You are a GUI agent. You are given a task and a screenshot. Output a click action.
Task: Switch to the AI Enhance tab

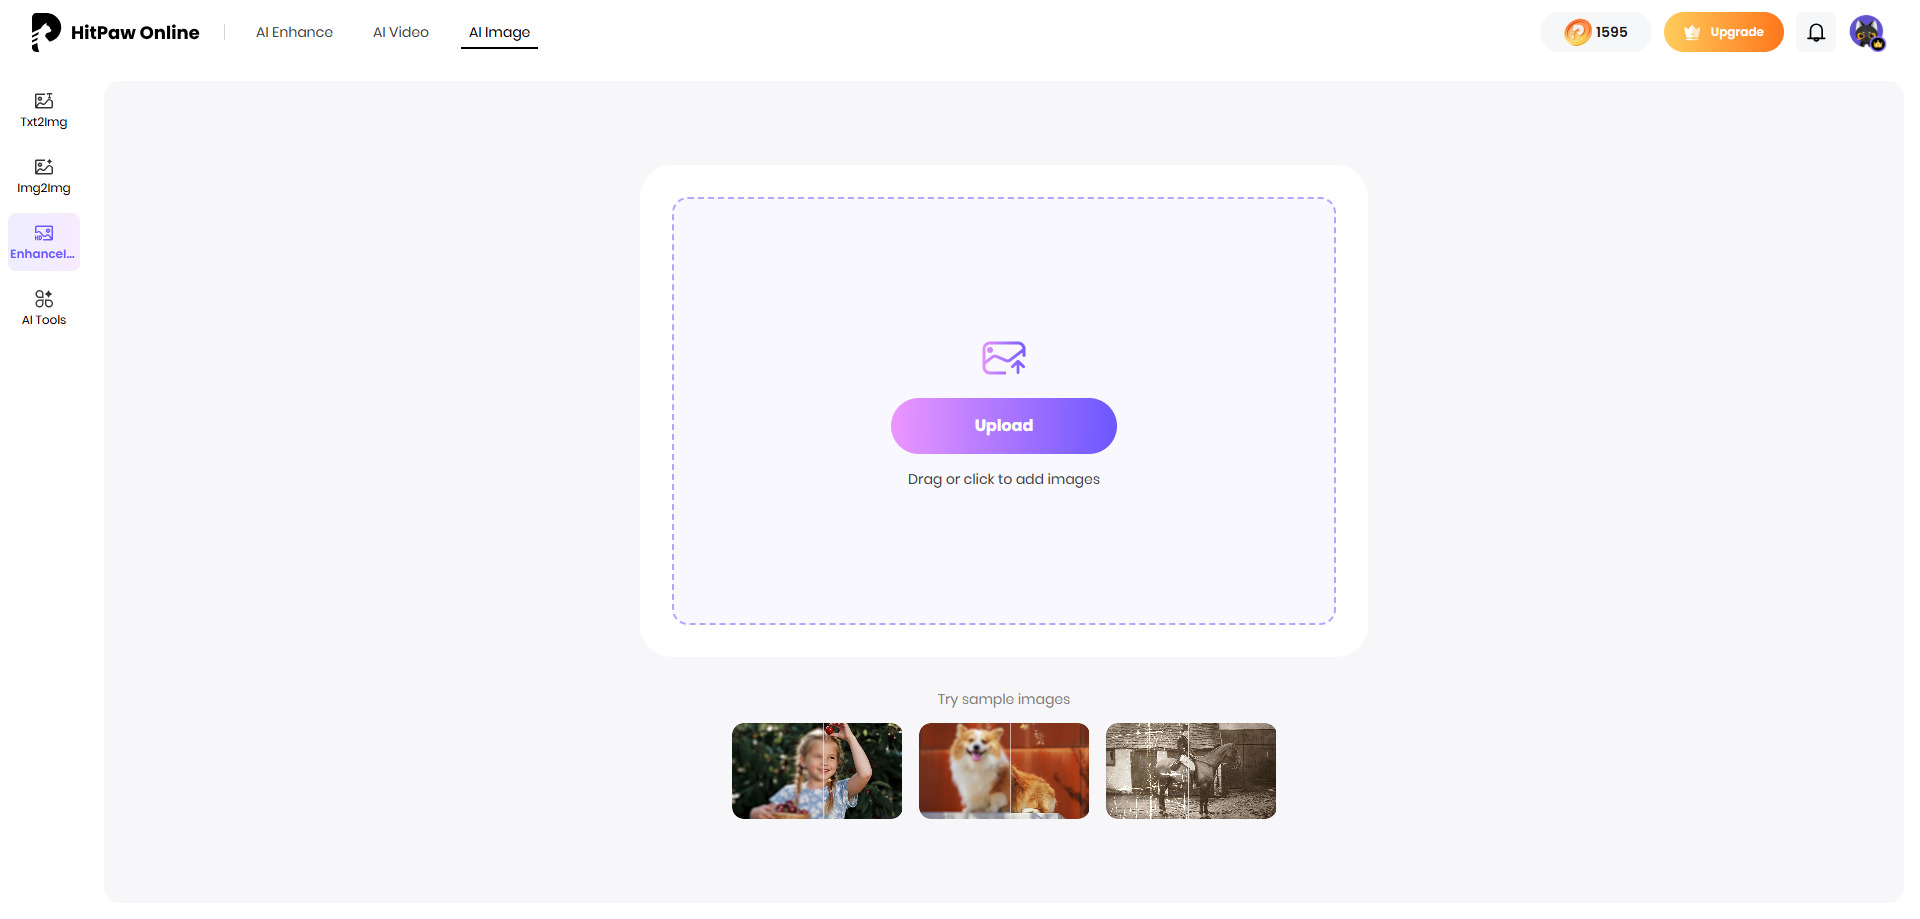[x=294, y=31]
